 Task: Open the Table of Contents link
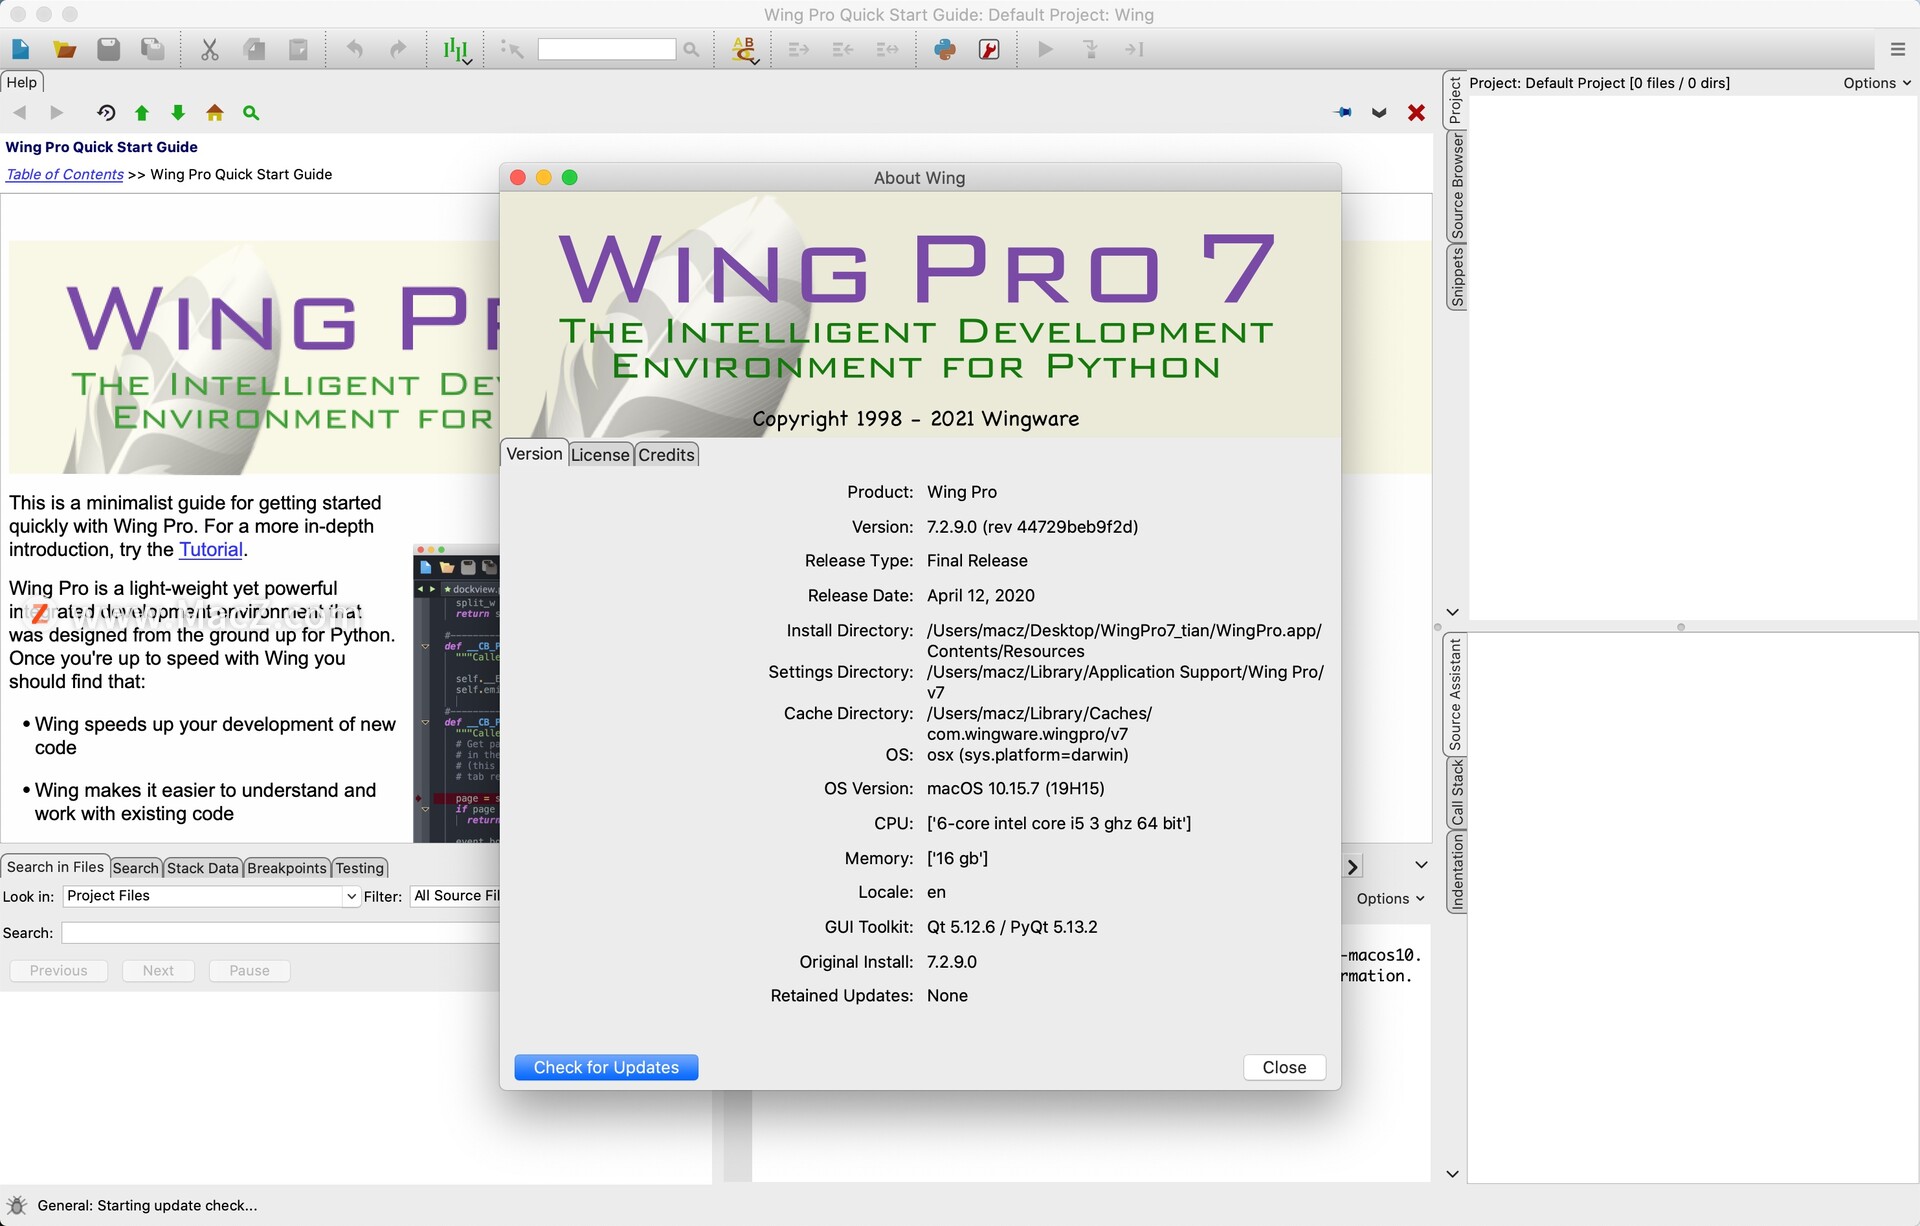point(65,174)
